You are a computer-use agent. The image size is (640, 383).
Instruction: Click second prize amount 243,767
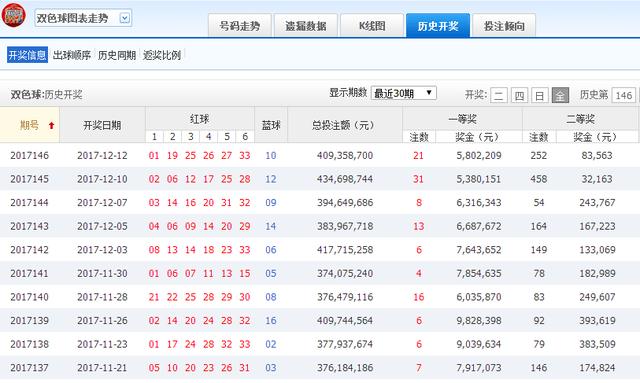point(597,203)
